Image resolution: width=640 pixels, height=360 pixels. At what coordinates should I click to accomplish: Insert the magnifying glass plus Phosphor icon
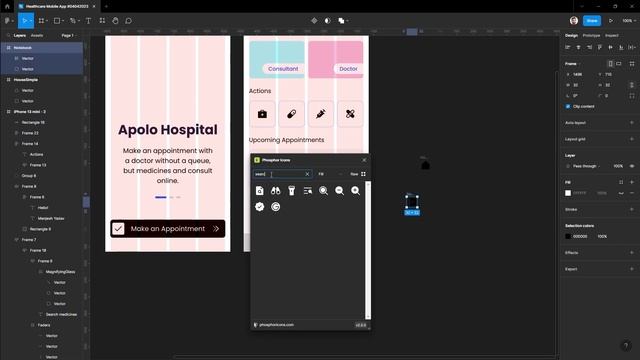[x=356, y=191]
